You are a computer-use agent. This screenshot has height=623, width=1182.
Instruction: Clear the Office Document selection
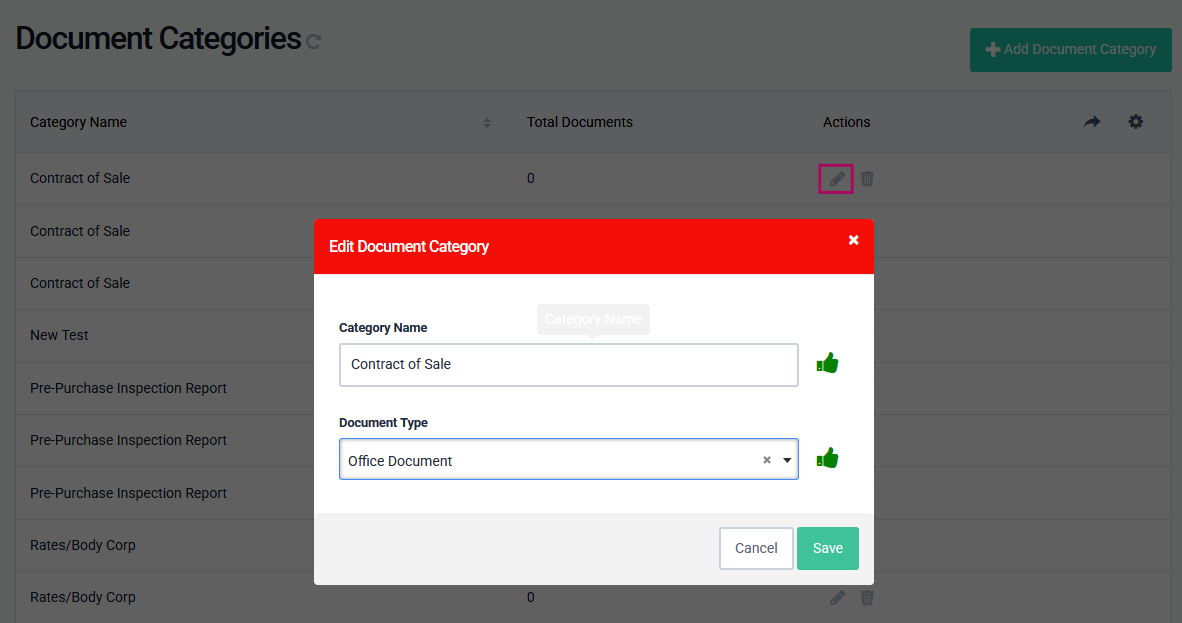coord(767,460)
